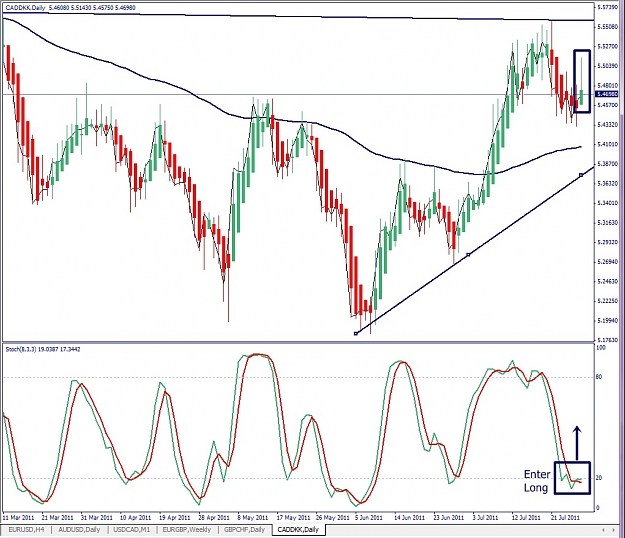Click the highlighted current price label on the price axis

click(x=607, y=94)
